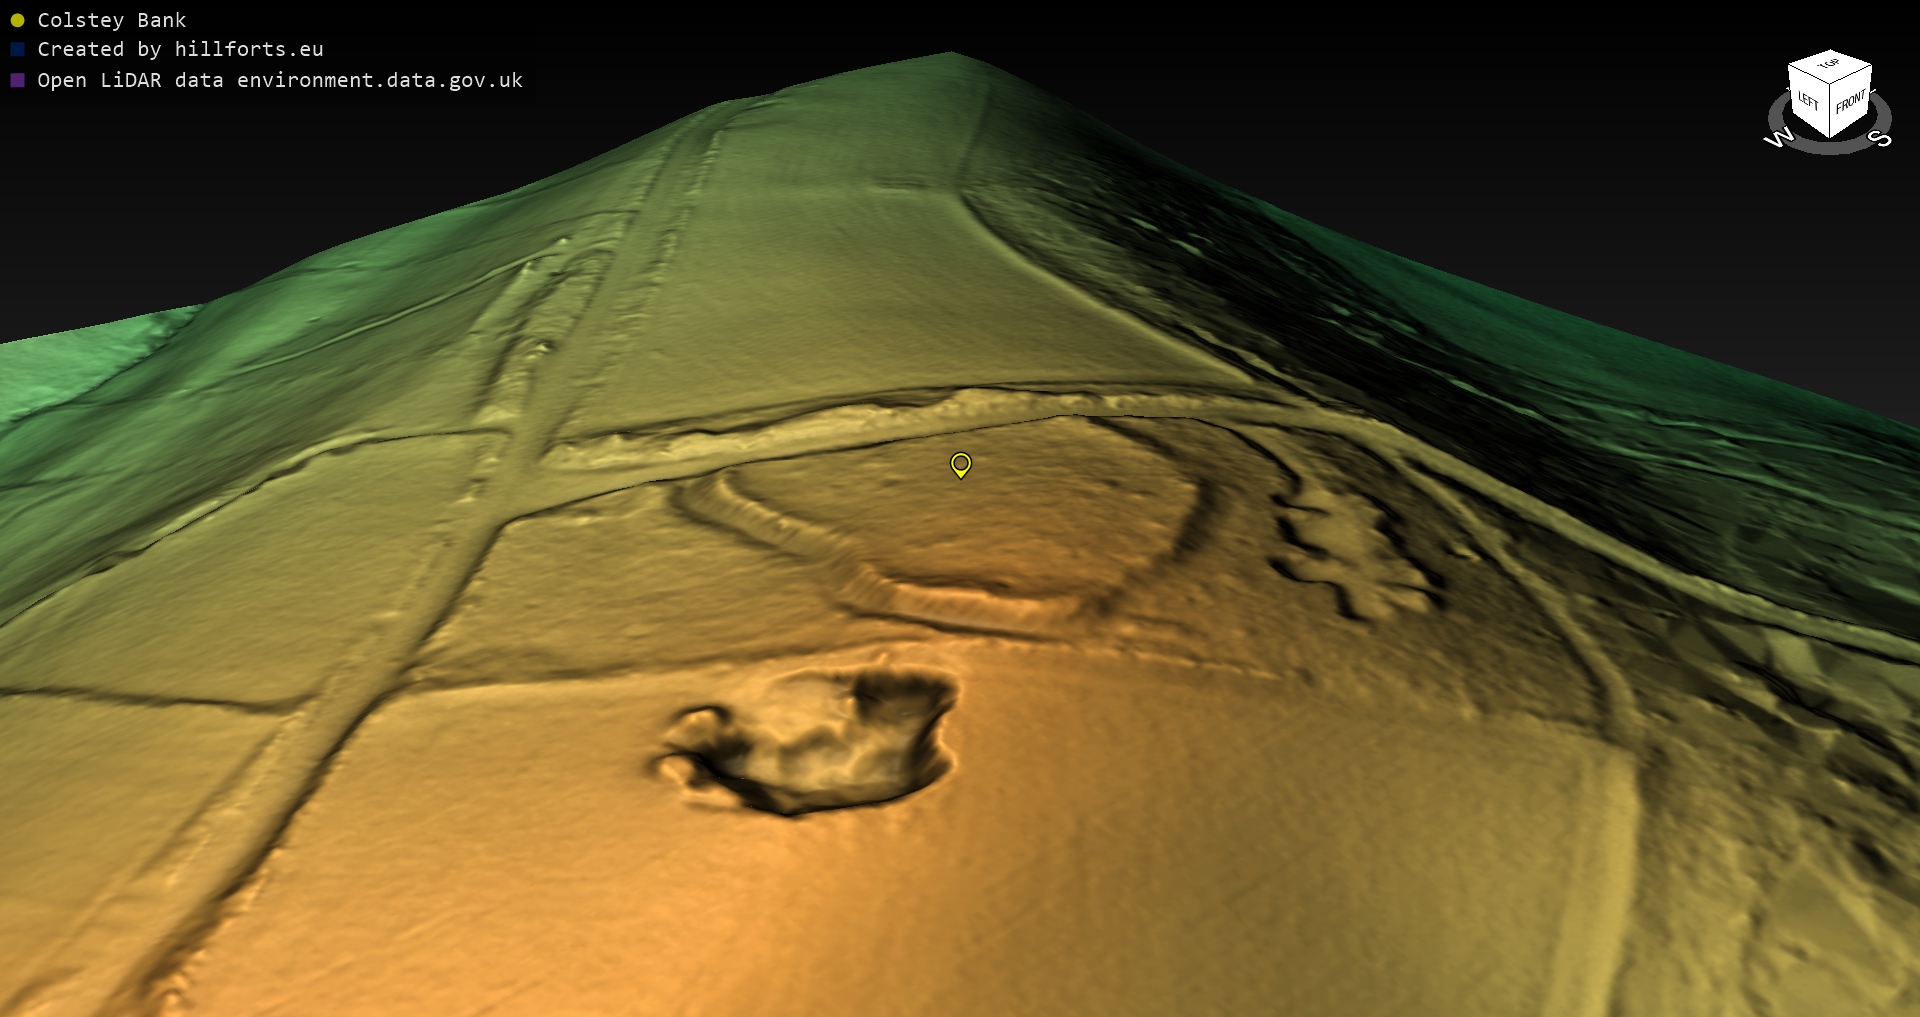The width and height of the screenshot is (1920, 1017).
Task: Open the Created by hillforts.eu link
Action: [x=180, y=49]
